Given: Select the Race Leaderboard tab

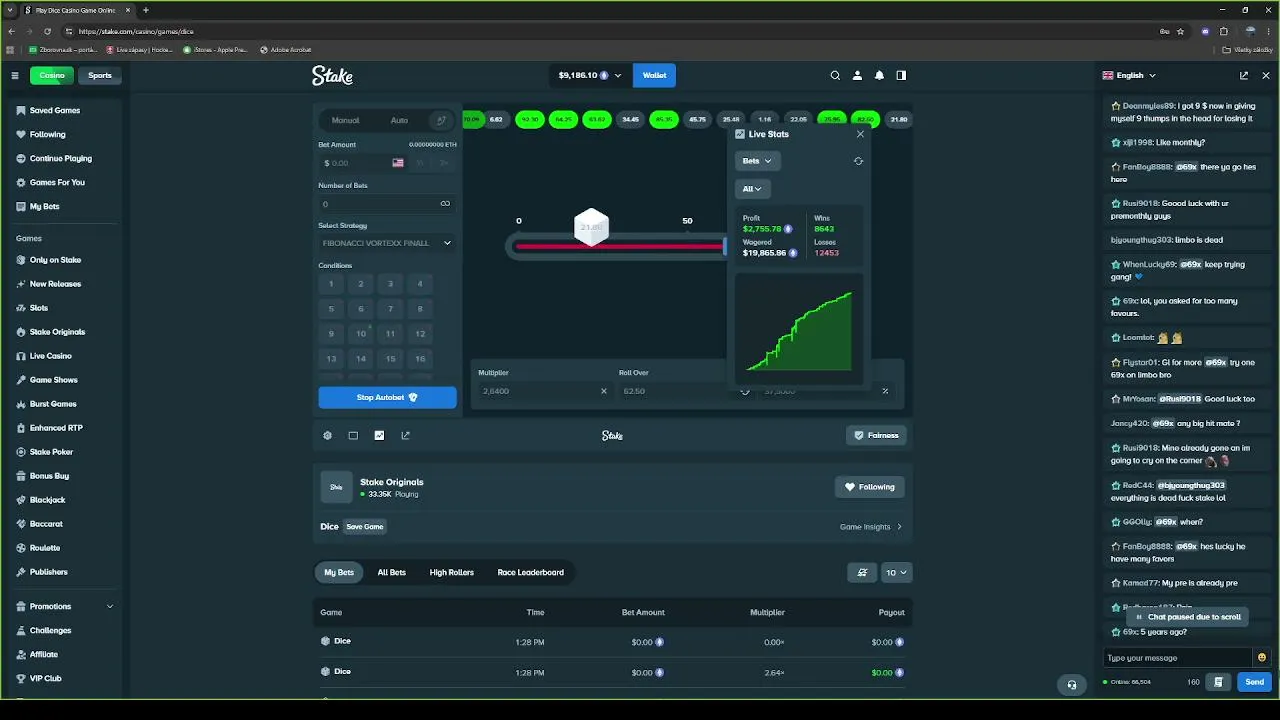Looking at the screenshot, I should 531,573.
